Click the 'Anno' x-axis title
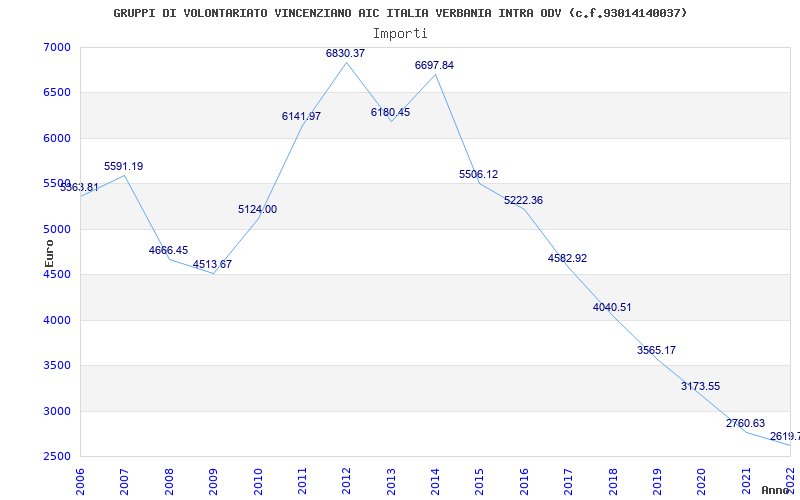This screenshot has height=500, width=800. [x=775, y=490]
